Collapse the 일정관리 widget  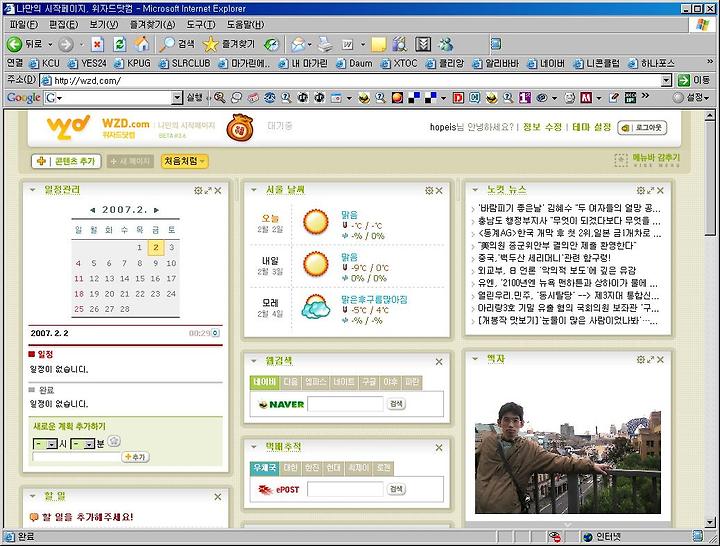pyautogui.click(x=33, y=190)
